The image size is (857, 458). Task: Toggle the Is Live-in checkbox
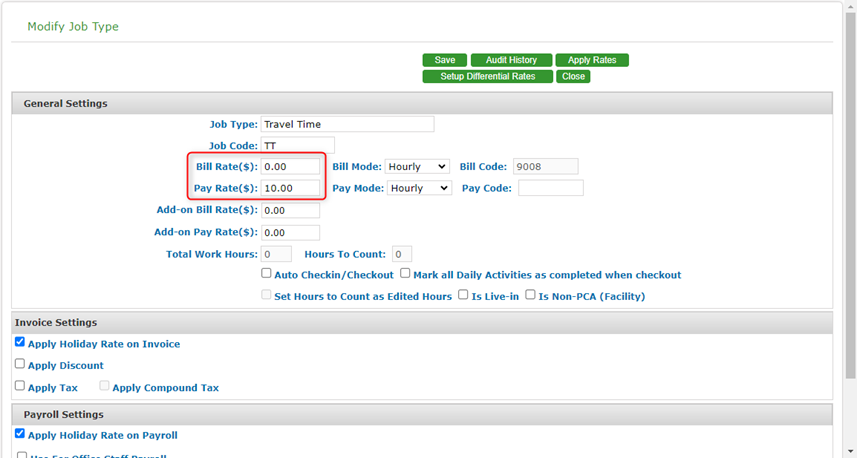coord(463,295)
